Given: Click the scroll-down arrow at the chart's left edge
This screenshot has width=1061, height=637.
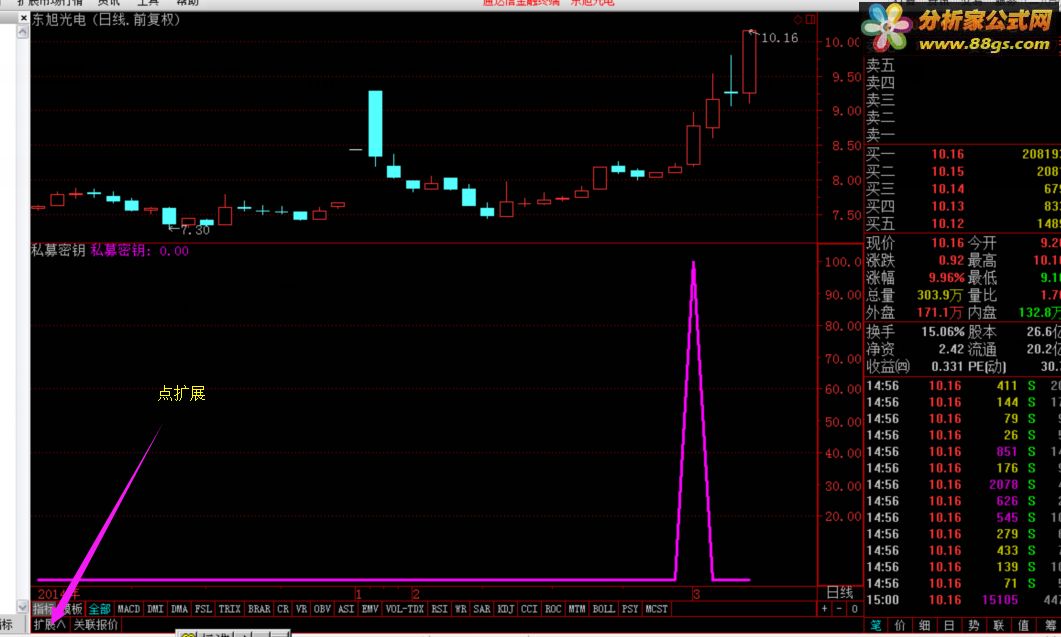Looking at the screenshot, I should 22,607.
